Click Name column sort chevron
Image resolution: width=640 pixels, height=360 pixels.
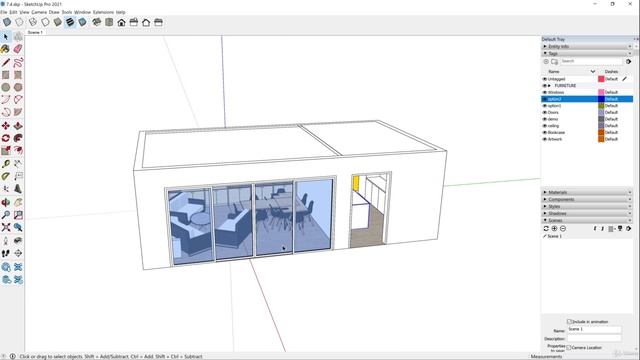click(593, 71)
